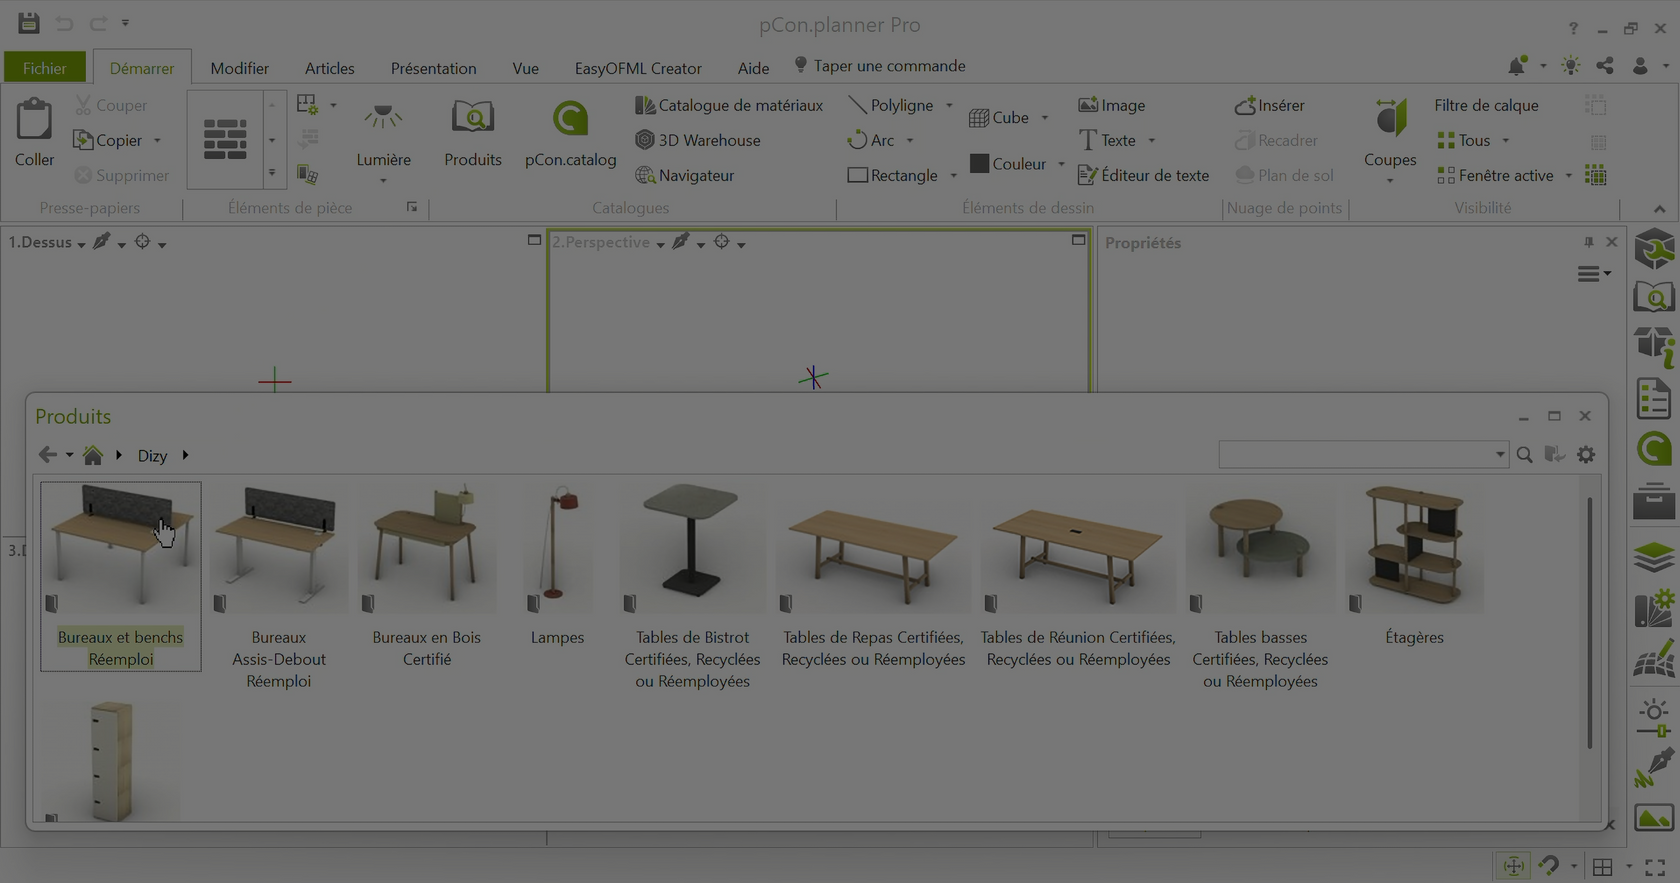Screen dimensions: 1680x883
Task: Open the pCon.catalog button
Action: 570,135
